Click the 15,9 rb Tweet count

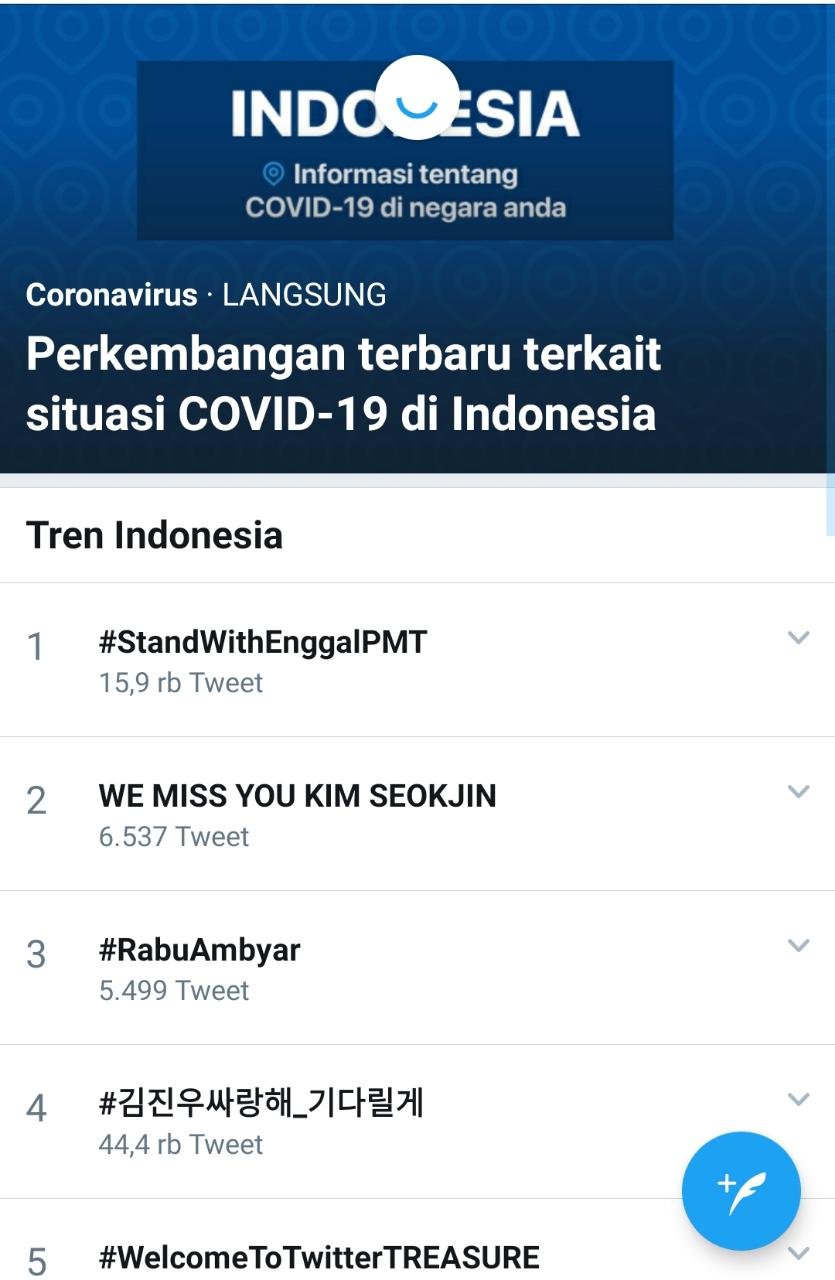181,683
